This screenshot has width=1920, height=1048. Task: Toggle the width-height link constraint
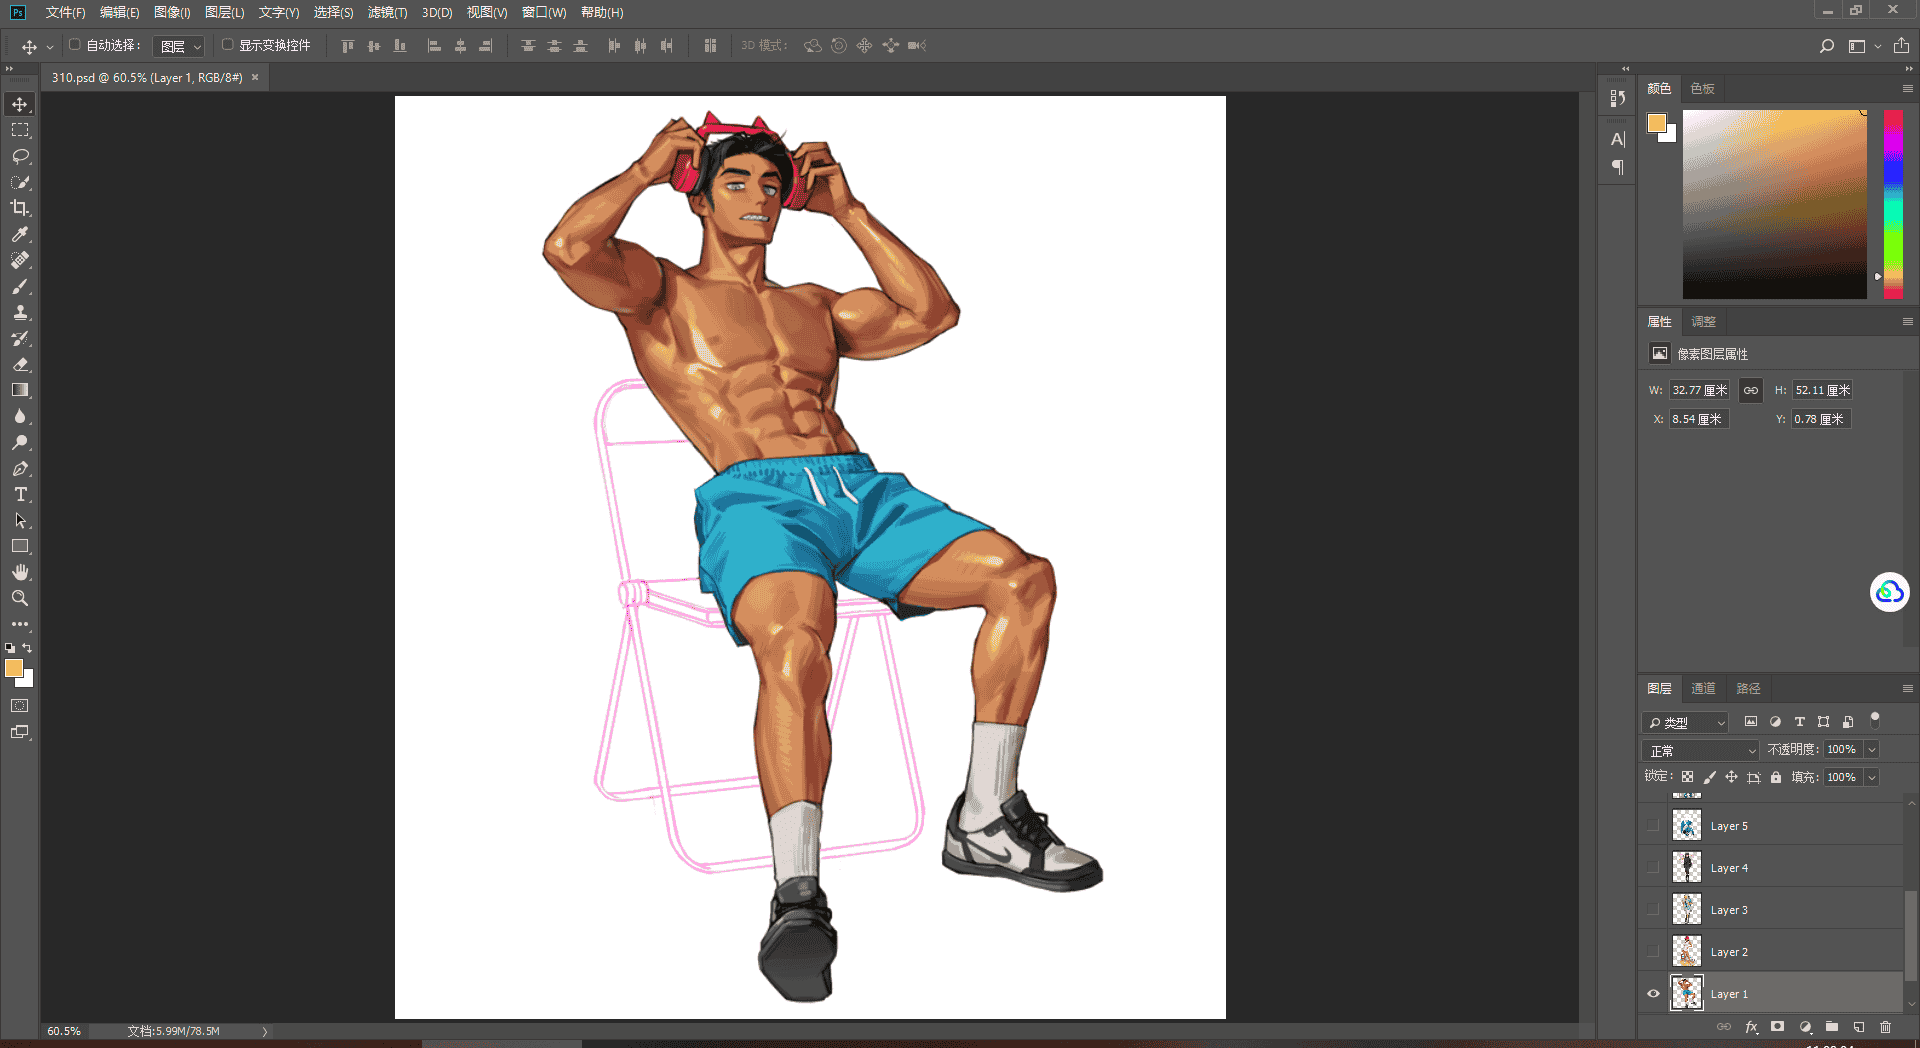1751,390
